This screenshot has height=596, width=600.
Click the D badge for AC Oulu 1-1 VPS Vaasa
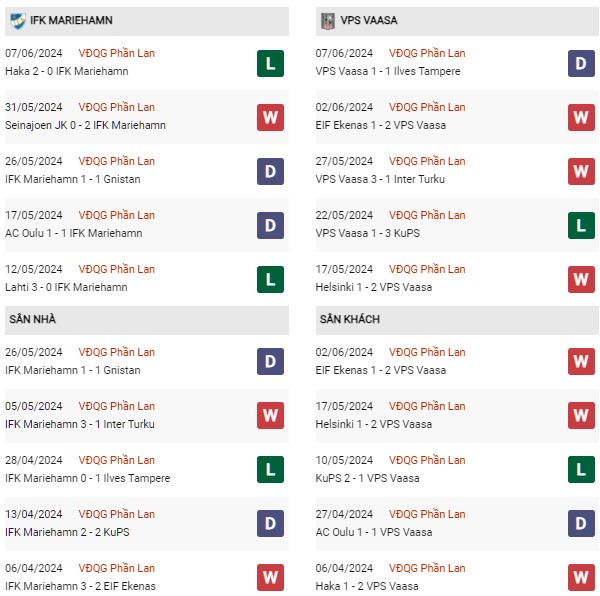coord(581,523)
